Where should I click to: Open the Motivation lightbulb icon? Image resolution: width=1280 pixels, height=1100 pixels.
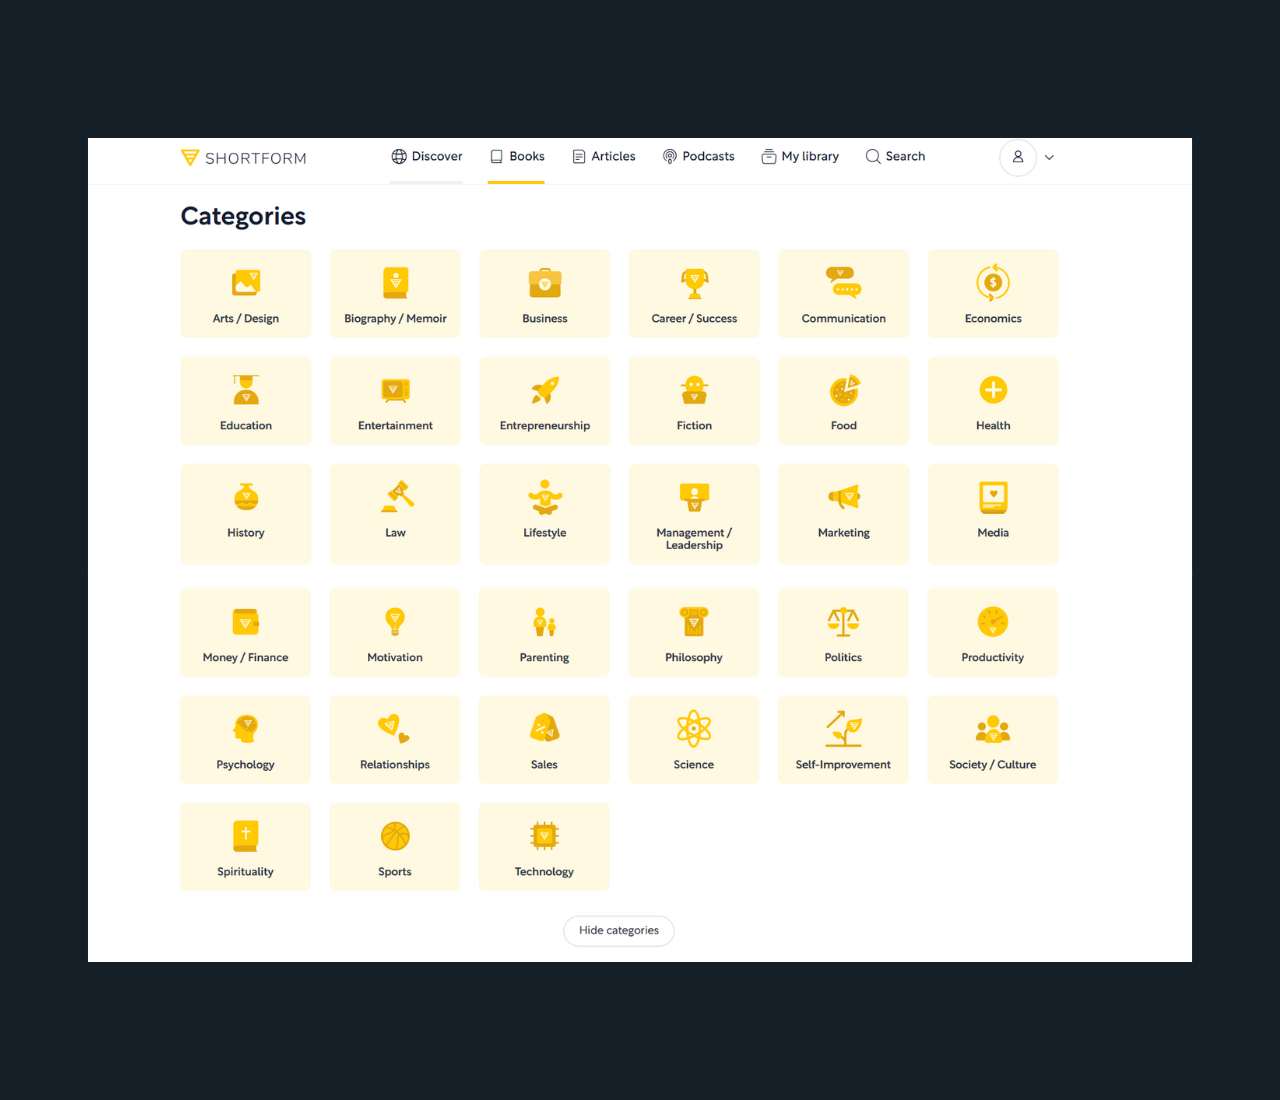[x=395, y=622]
